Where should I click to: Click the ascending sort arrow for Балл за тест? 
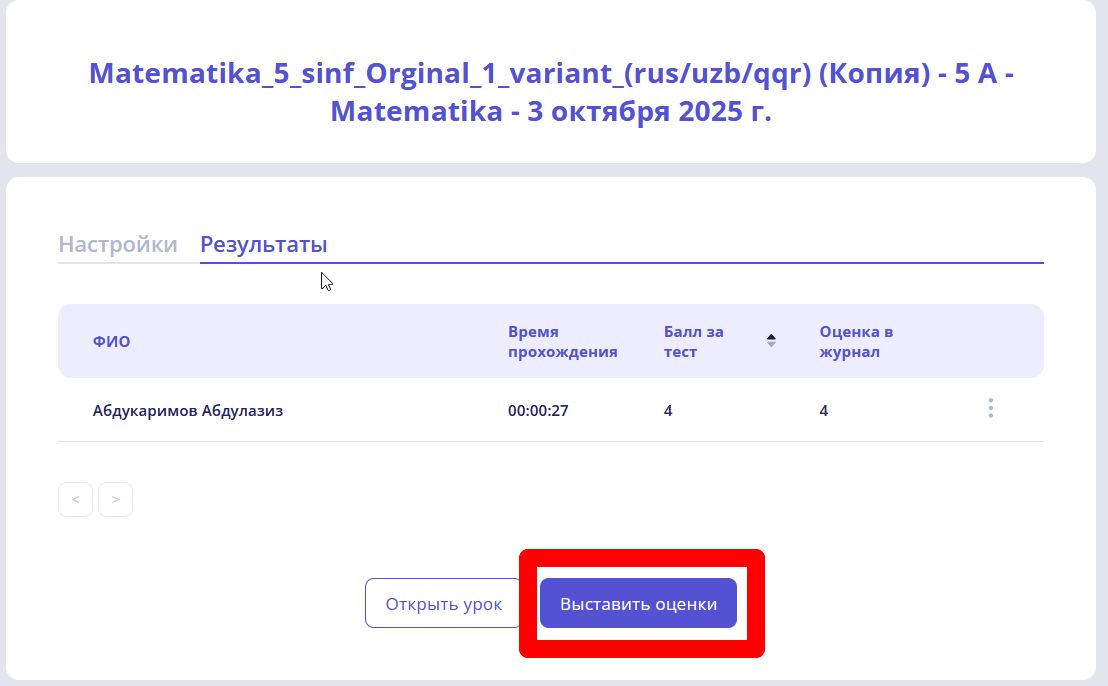[771, 336]
